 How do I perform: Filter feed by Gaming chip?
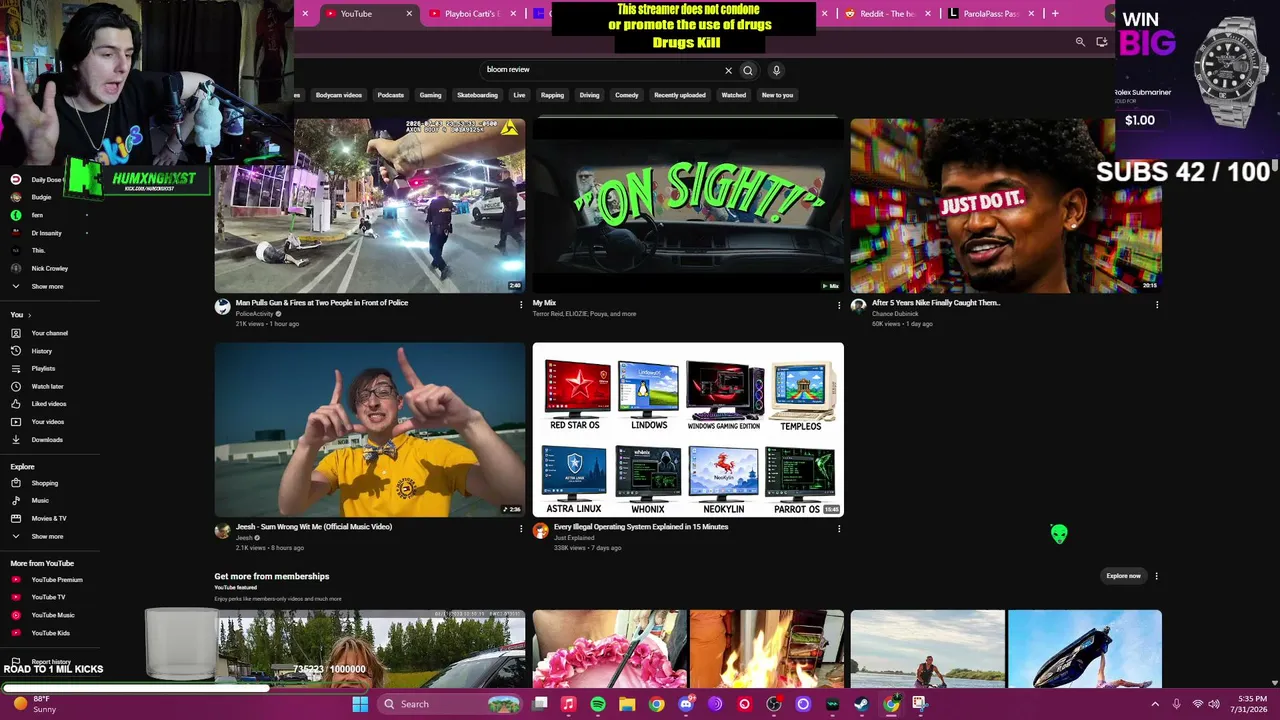(430, 95)
